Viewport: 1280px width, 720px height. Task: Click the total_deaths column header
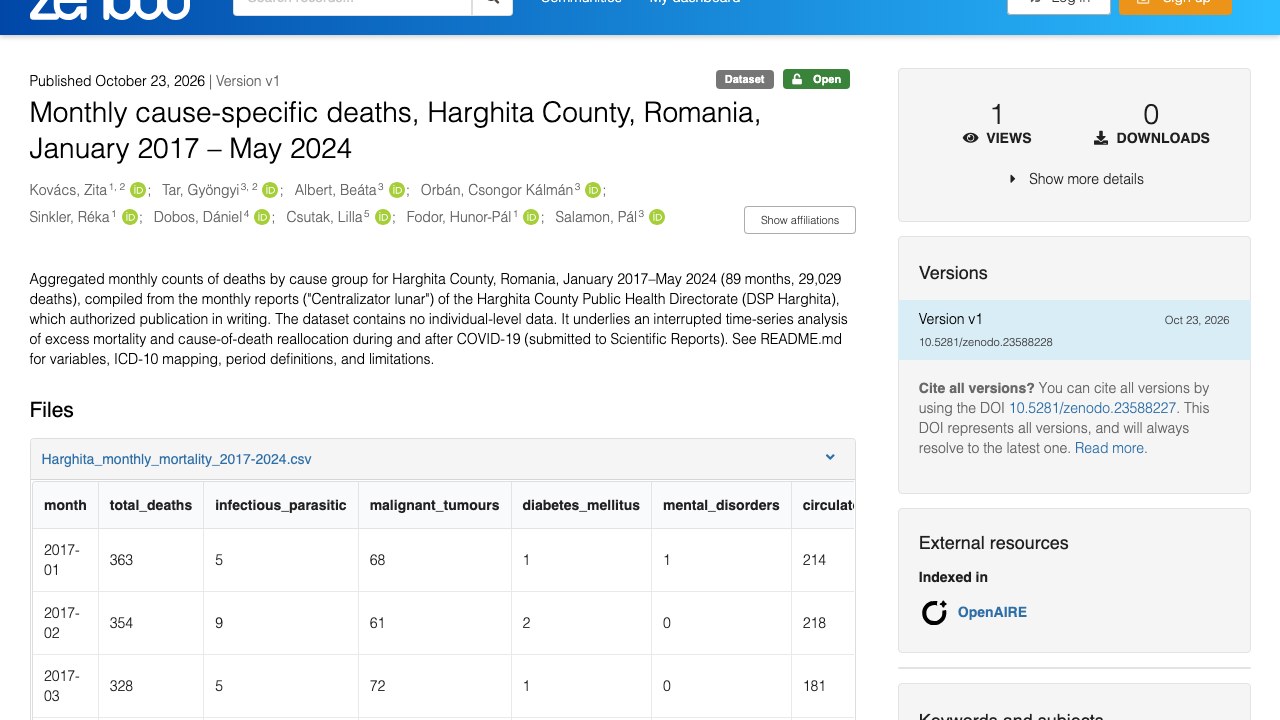[151, 505]
